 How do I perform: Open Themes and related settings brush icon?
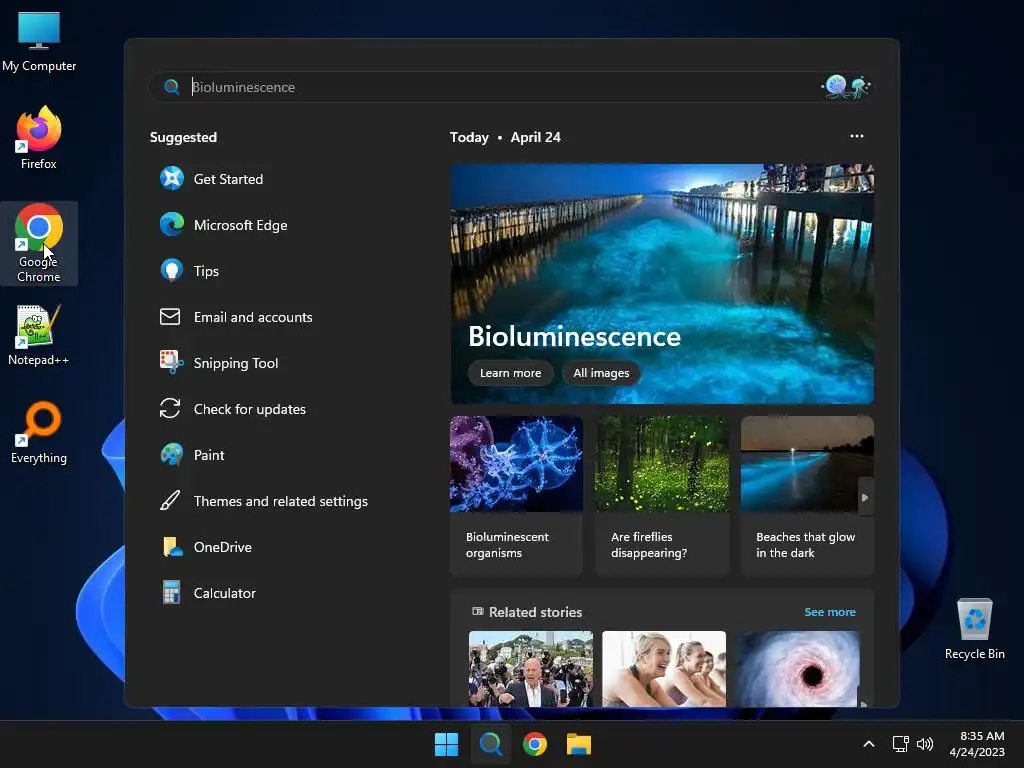pos(170,501)
